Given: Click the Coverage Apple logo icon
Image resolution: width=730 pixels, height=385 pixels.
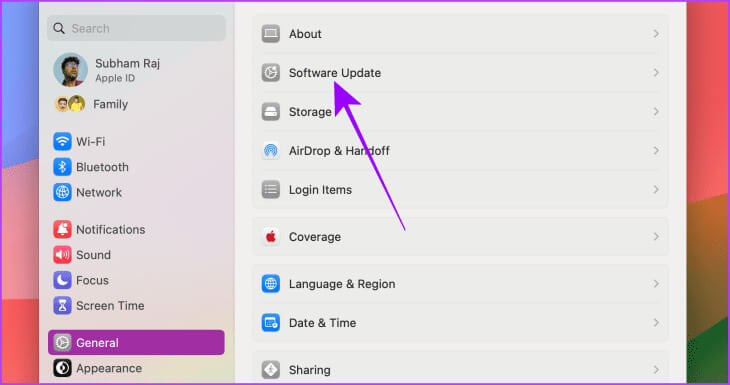Looking at the screenshot, I should pyautogui.click(x=270, y=236).
